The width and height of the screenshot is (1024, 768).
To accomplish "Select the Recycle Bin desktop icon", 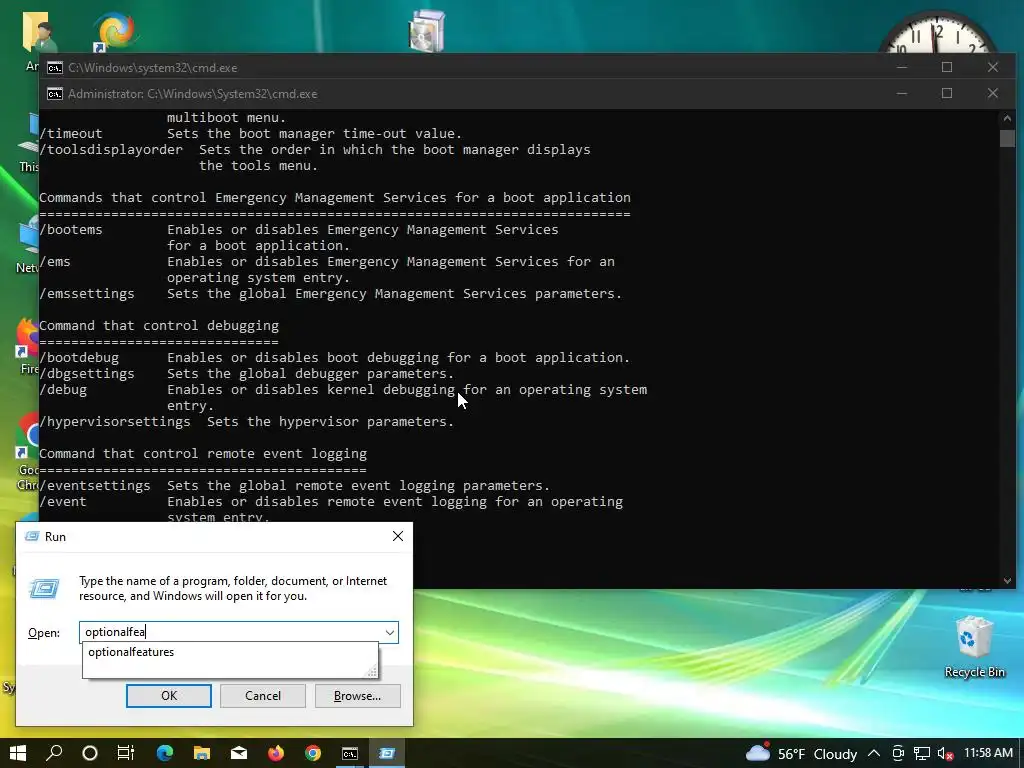I will click(x=974, y=647).
